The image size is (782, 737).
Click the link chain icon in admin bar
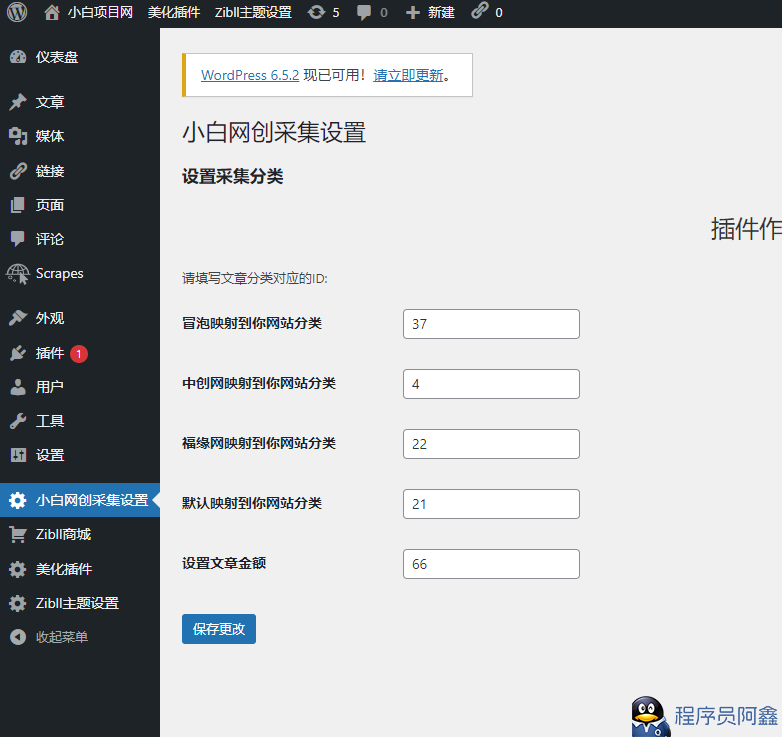click(x=480, y=10)
